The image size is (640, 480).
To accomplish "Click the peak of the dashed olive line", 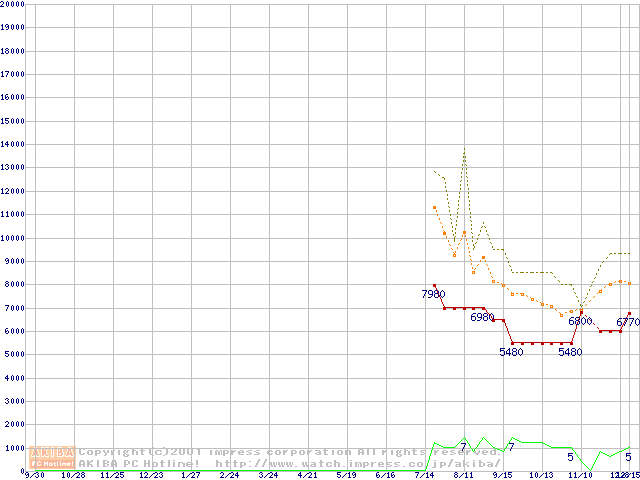I will click(464, 150).
